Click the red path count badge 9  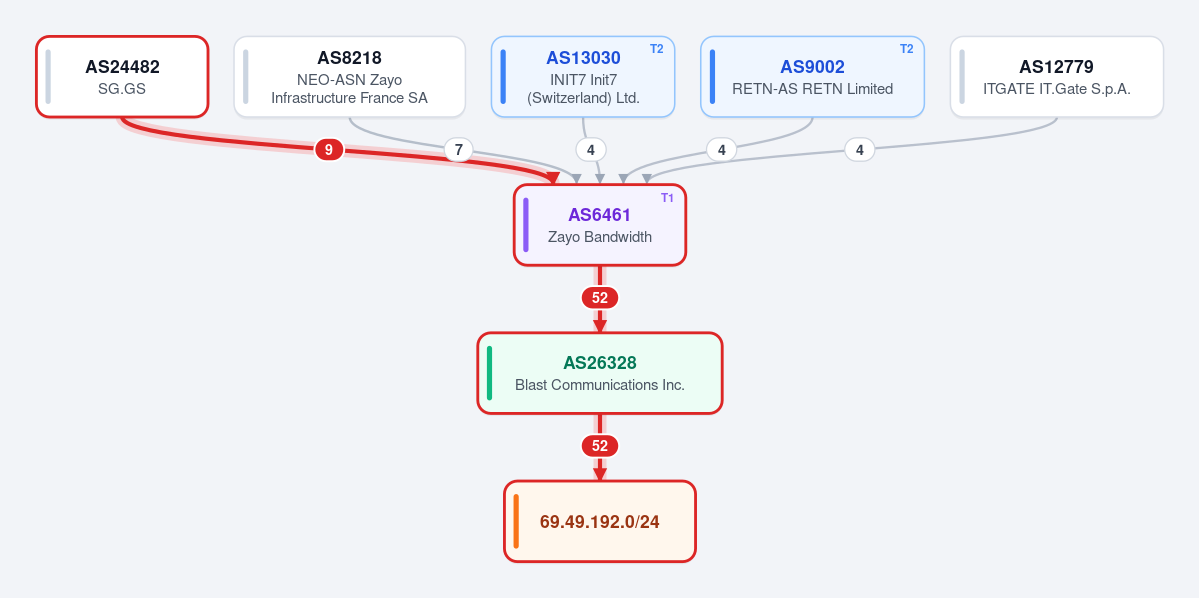tap(329, 150)
